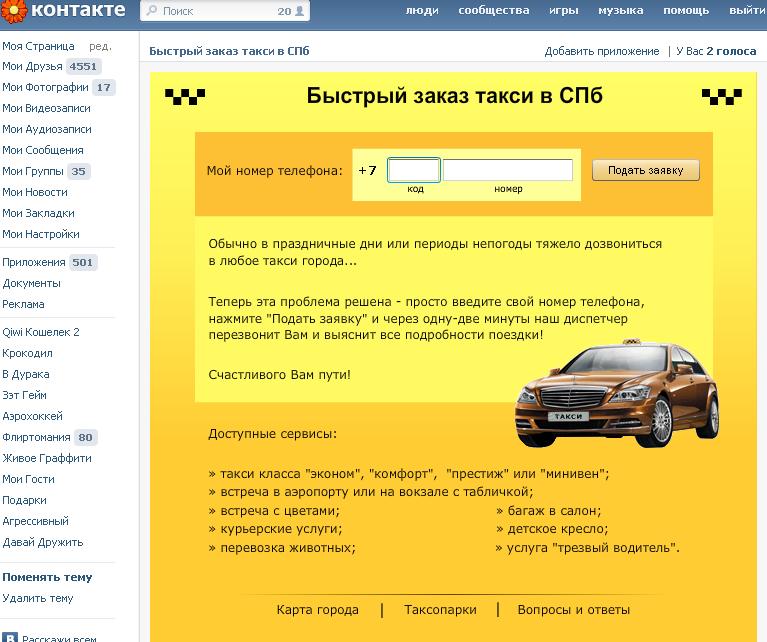Open Вопросы и ответы link
This screenshot has height=642, width=767.
[x=574, y=610]
